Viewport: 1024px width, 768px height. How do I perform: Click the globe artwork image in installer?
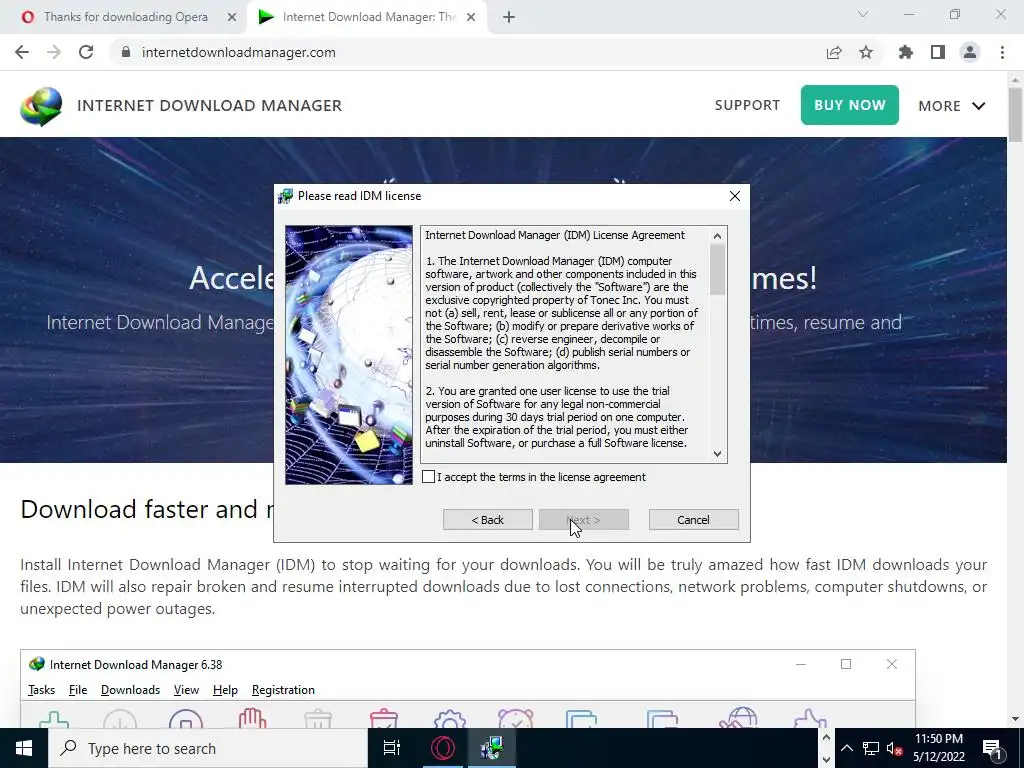click(349, 355)
